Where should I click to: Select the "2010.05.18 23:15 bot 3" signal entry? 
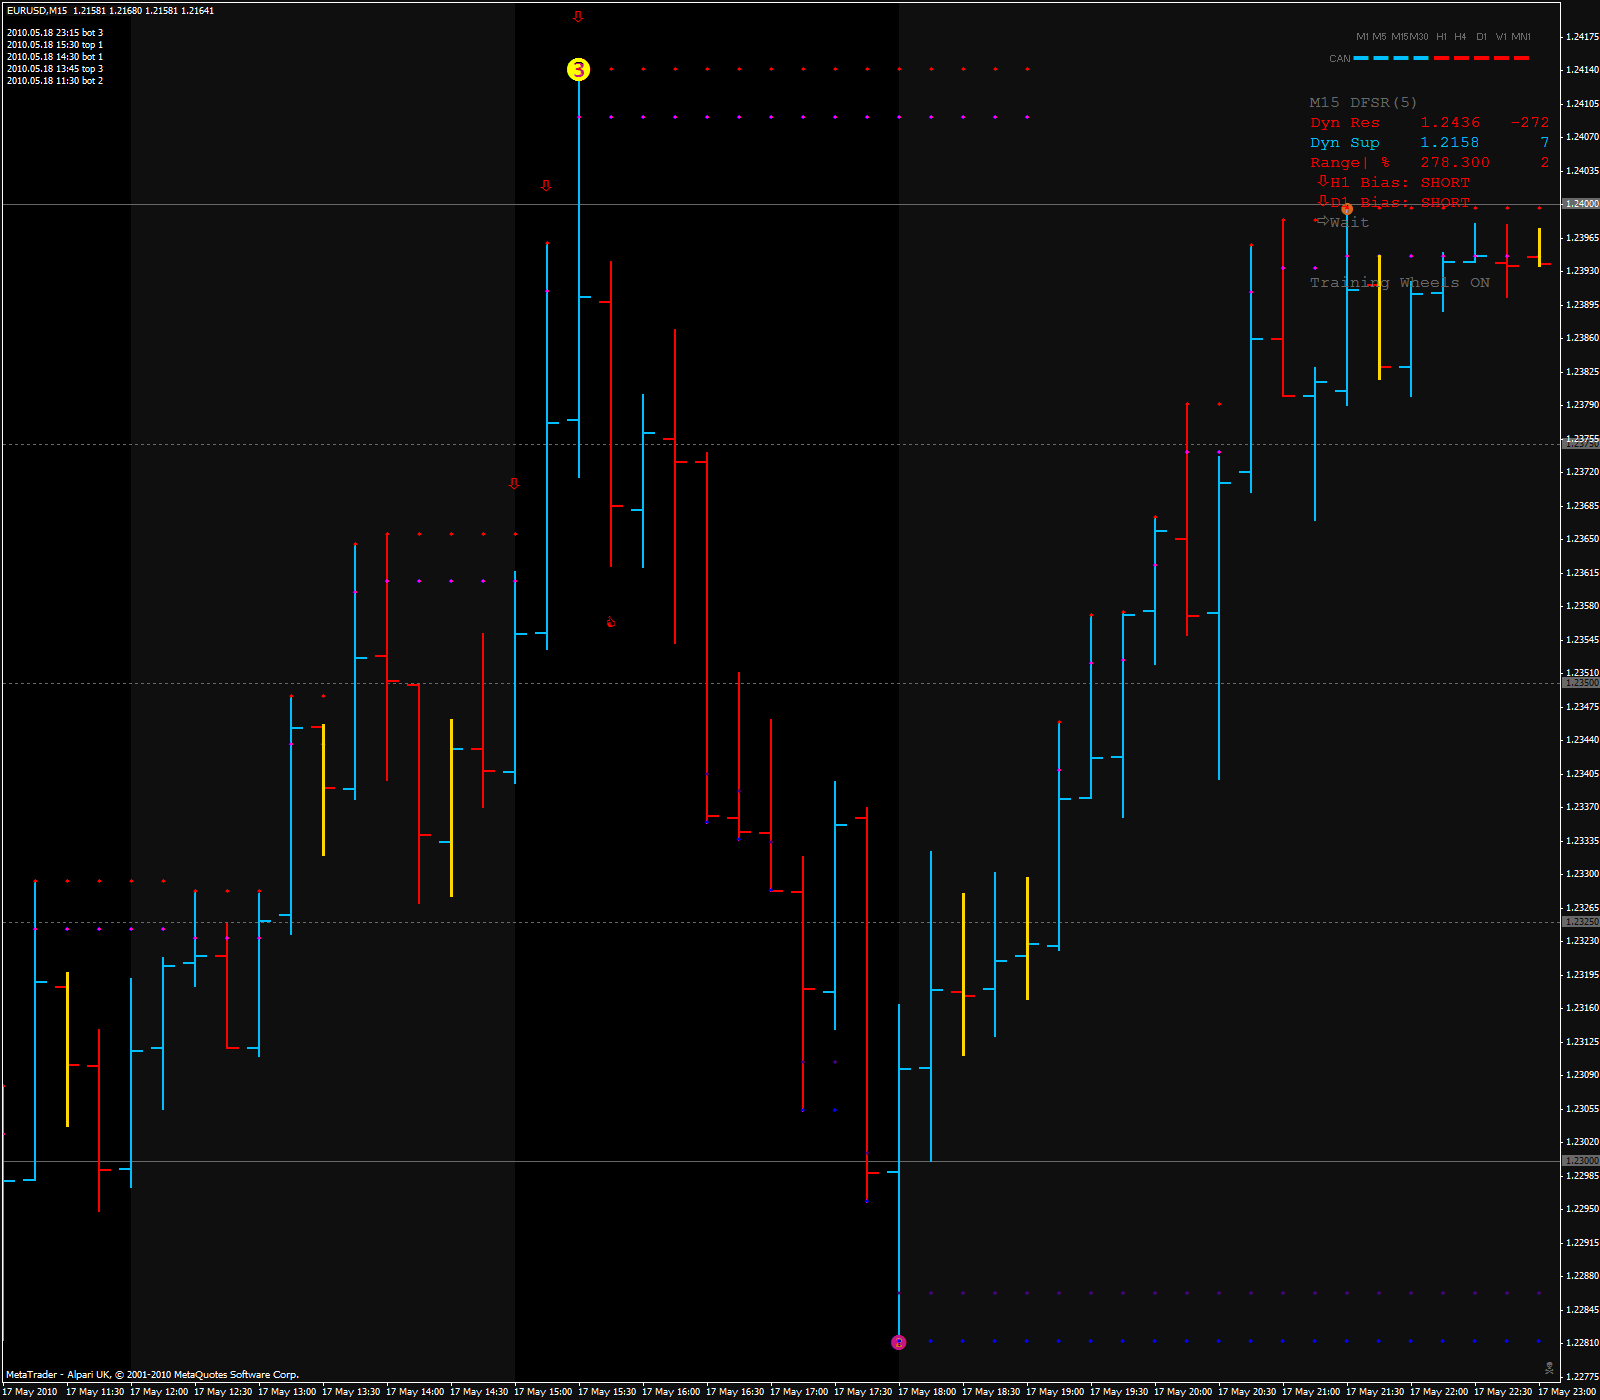[x=55, y=31]
